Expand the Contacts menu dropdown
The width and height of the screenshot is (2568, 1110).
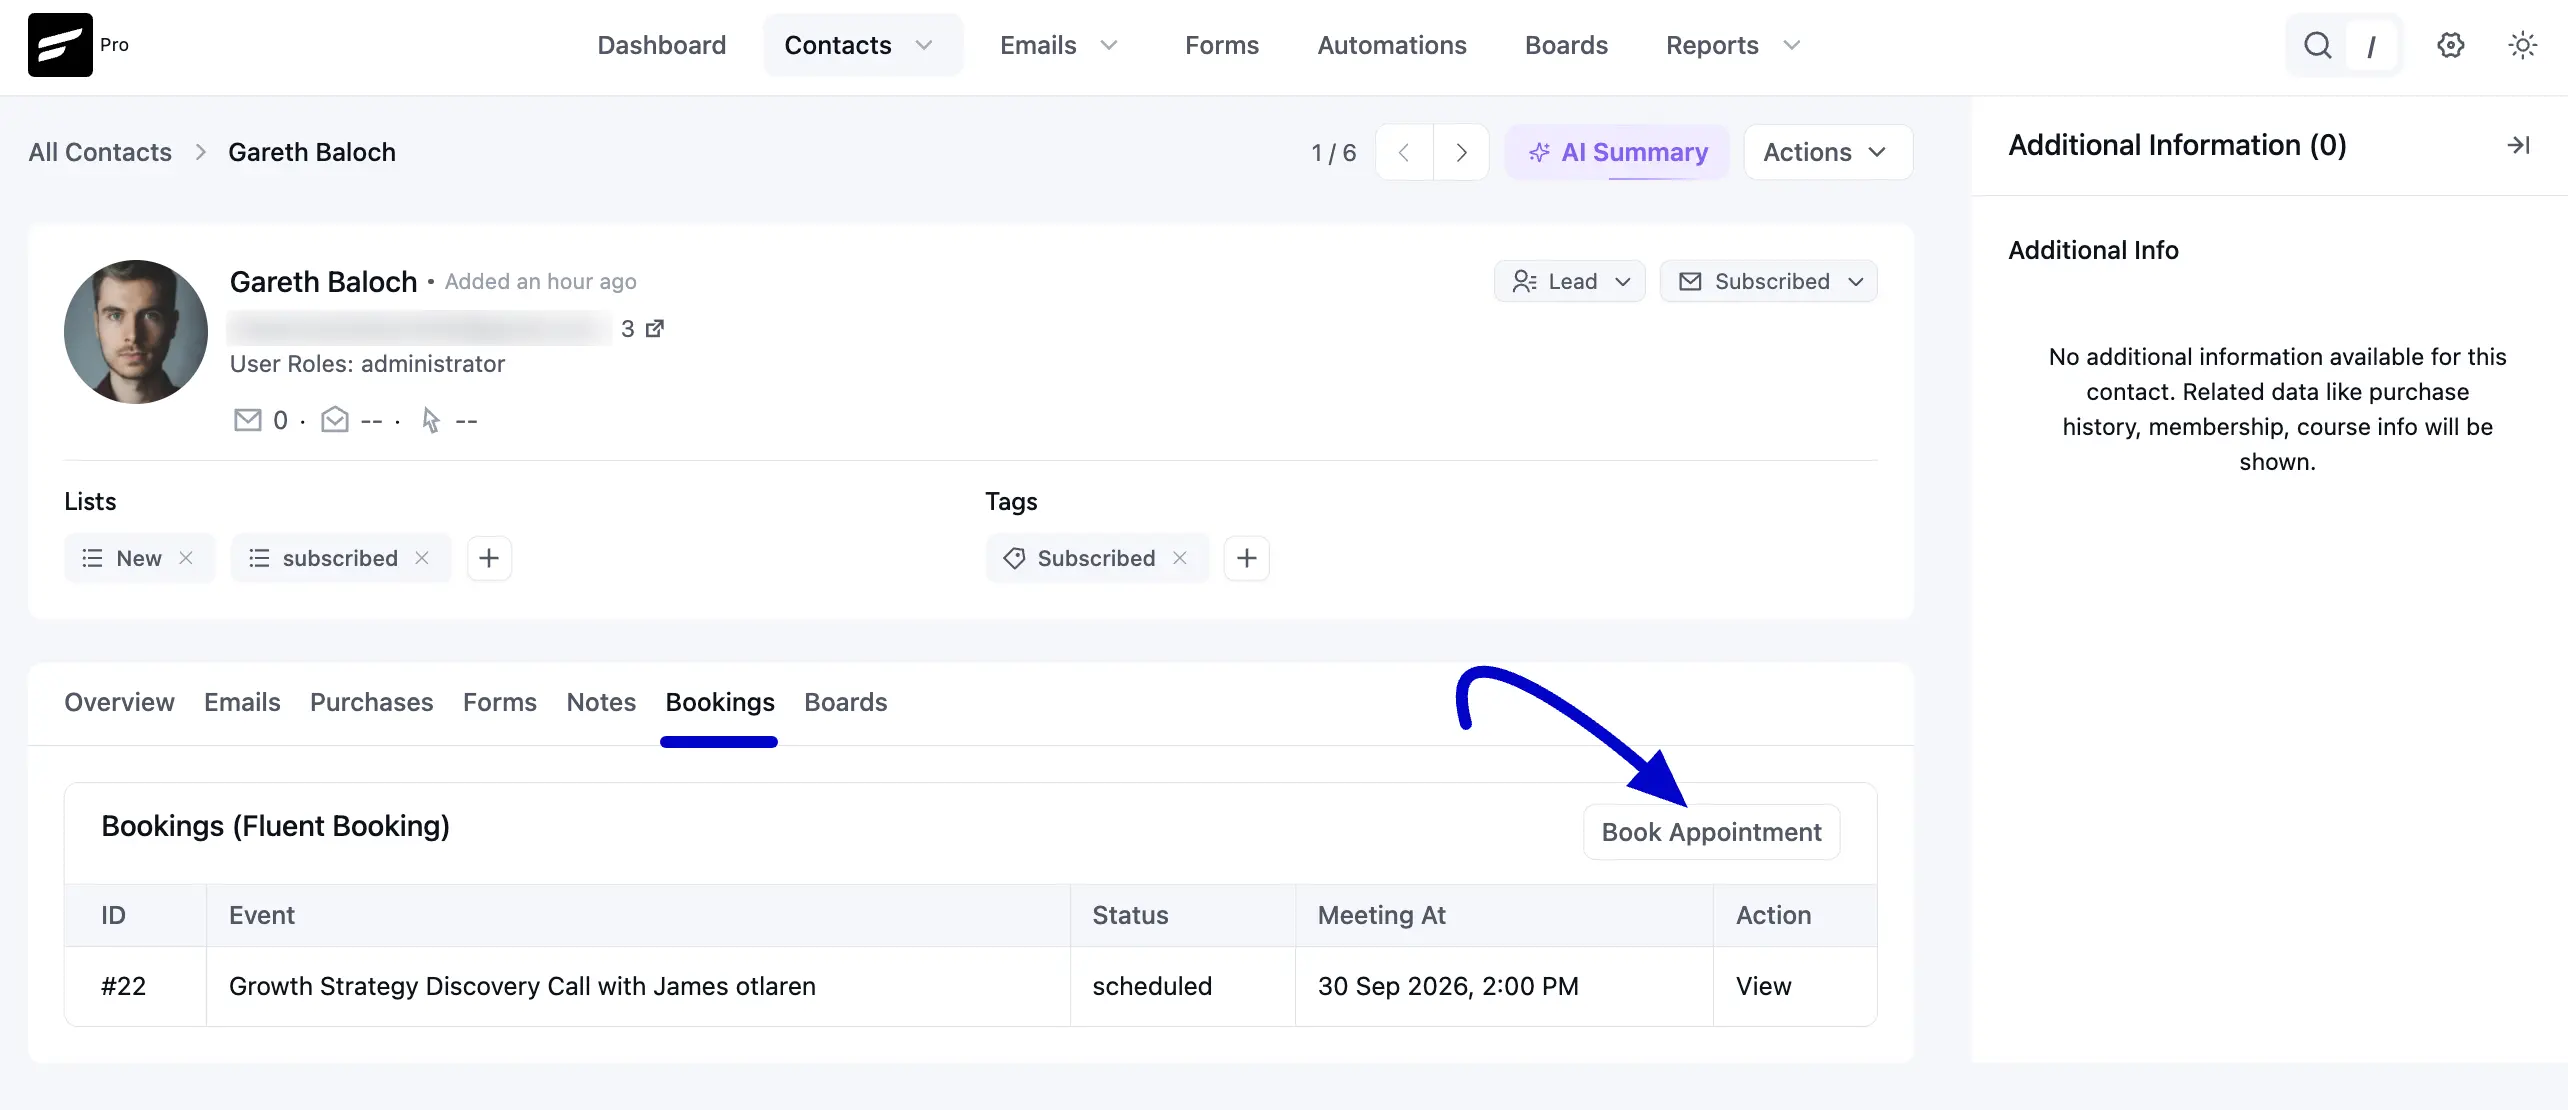(924, 45)
